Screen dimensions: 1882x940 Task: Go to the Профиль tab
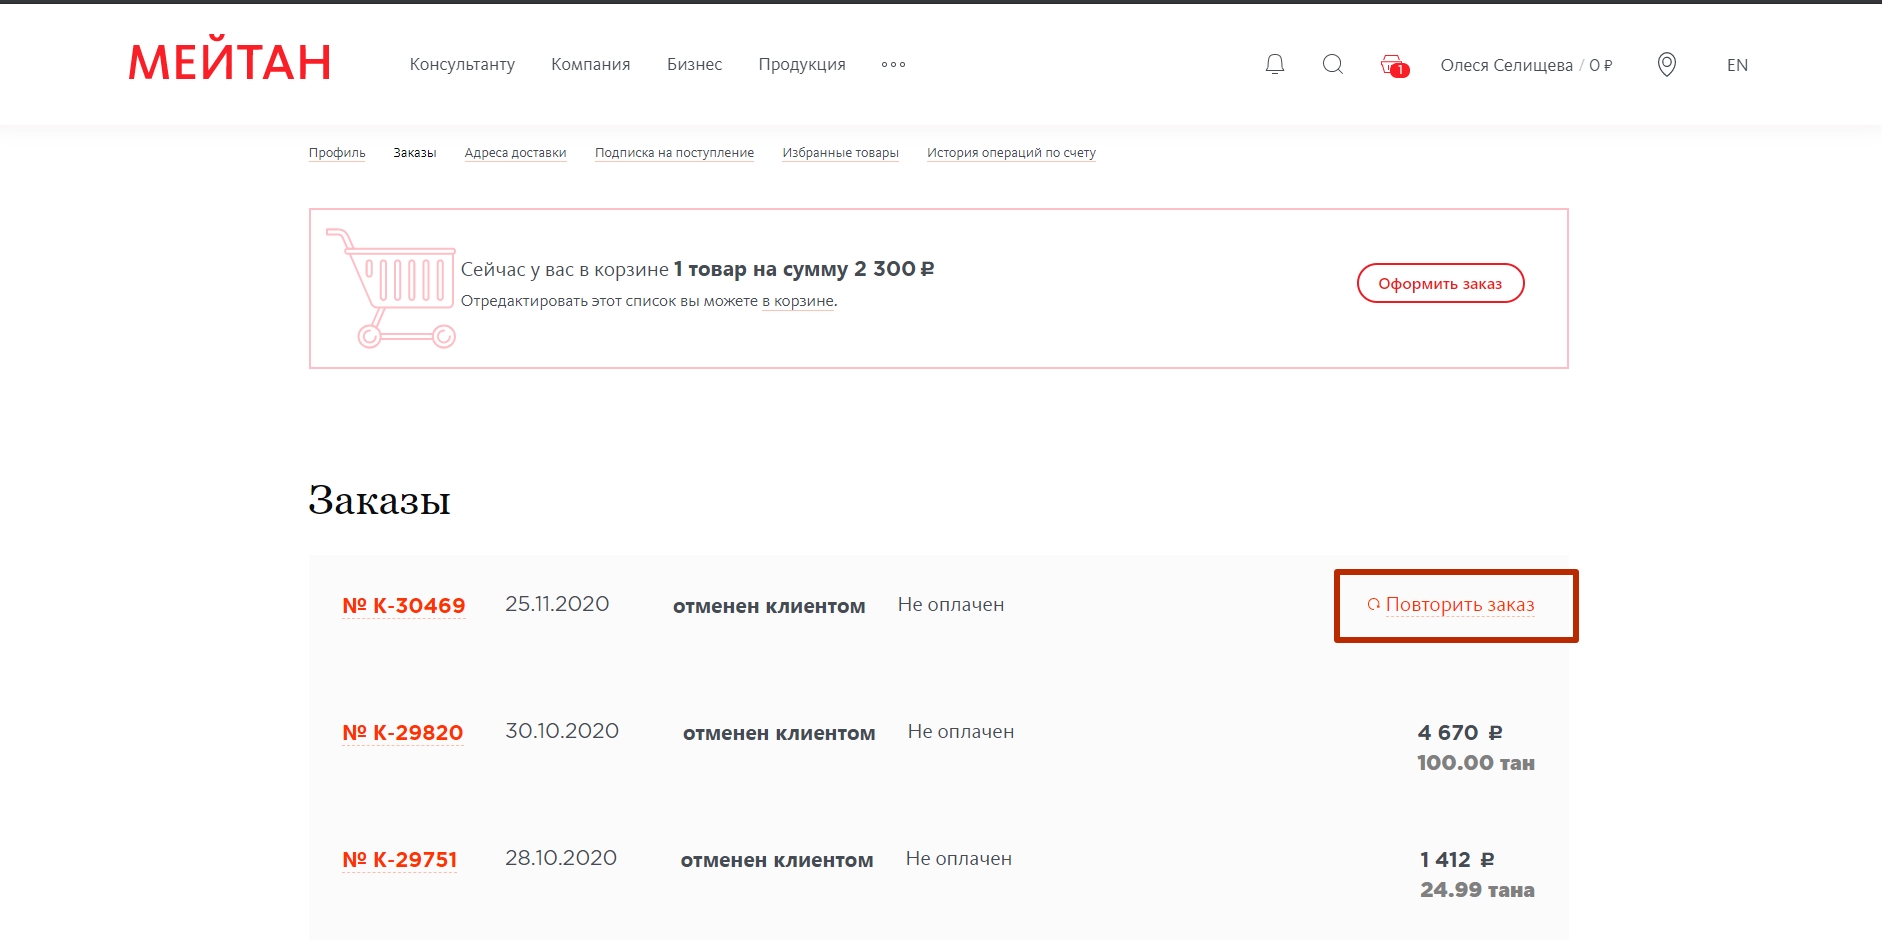pos(337,153)
